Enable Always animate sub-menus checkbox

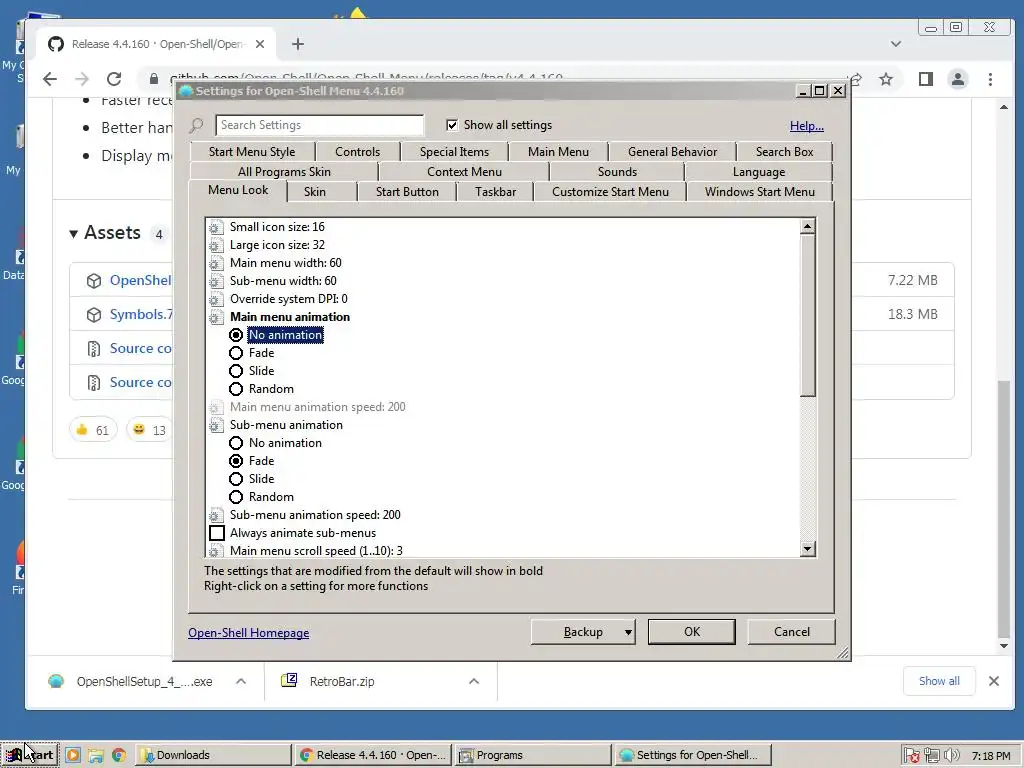click(217, 533)
